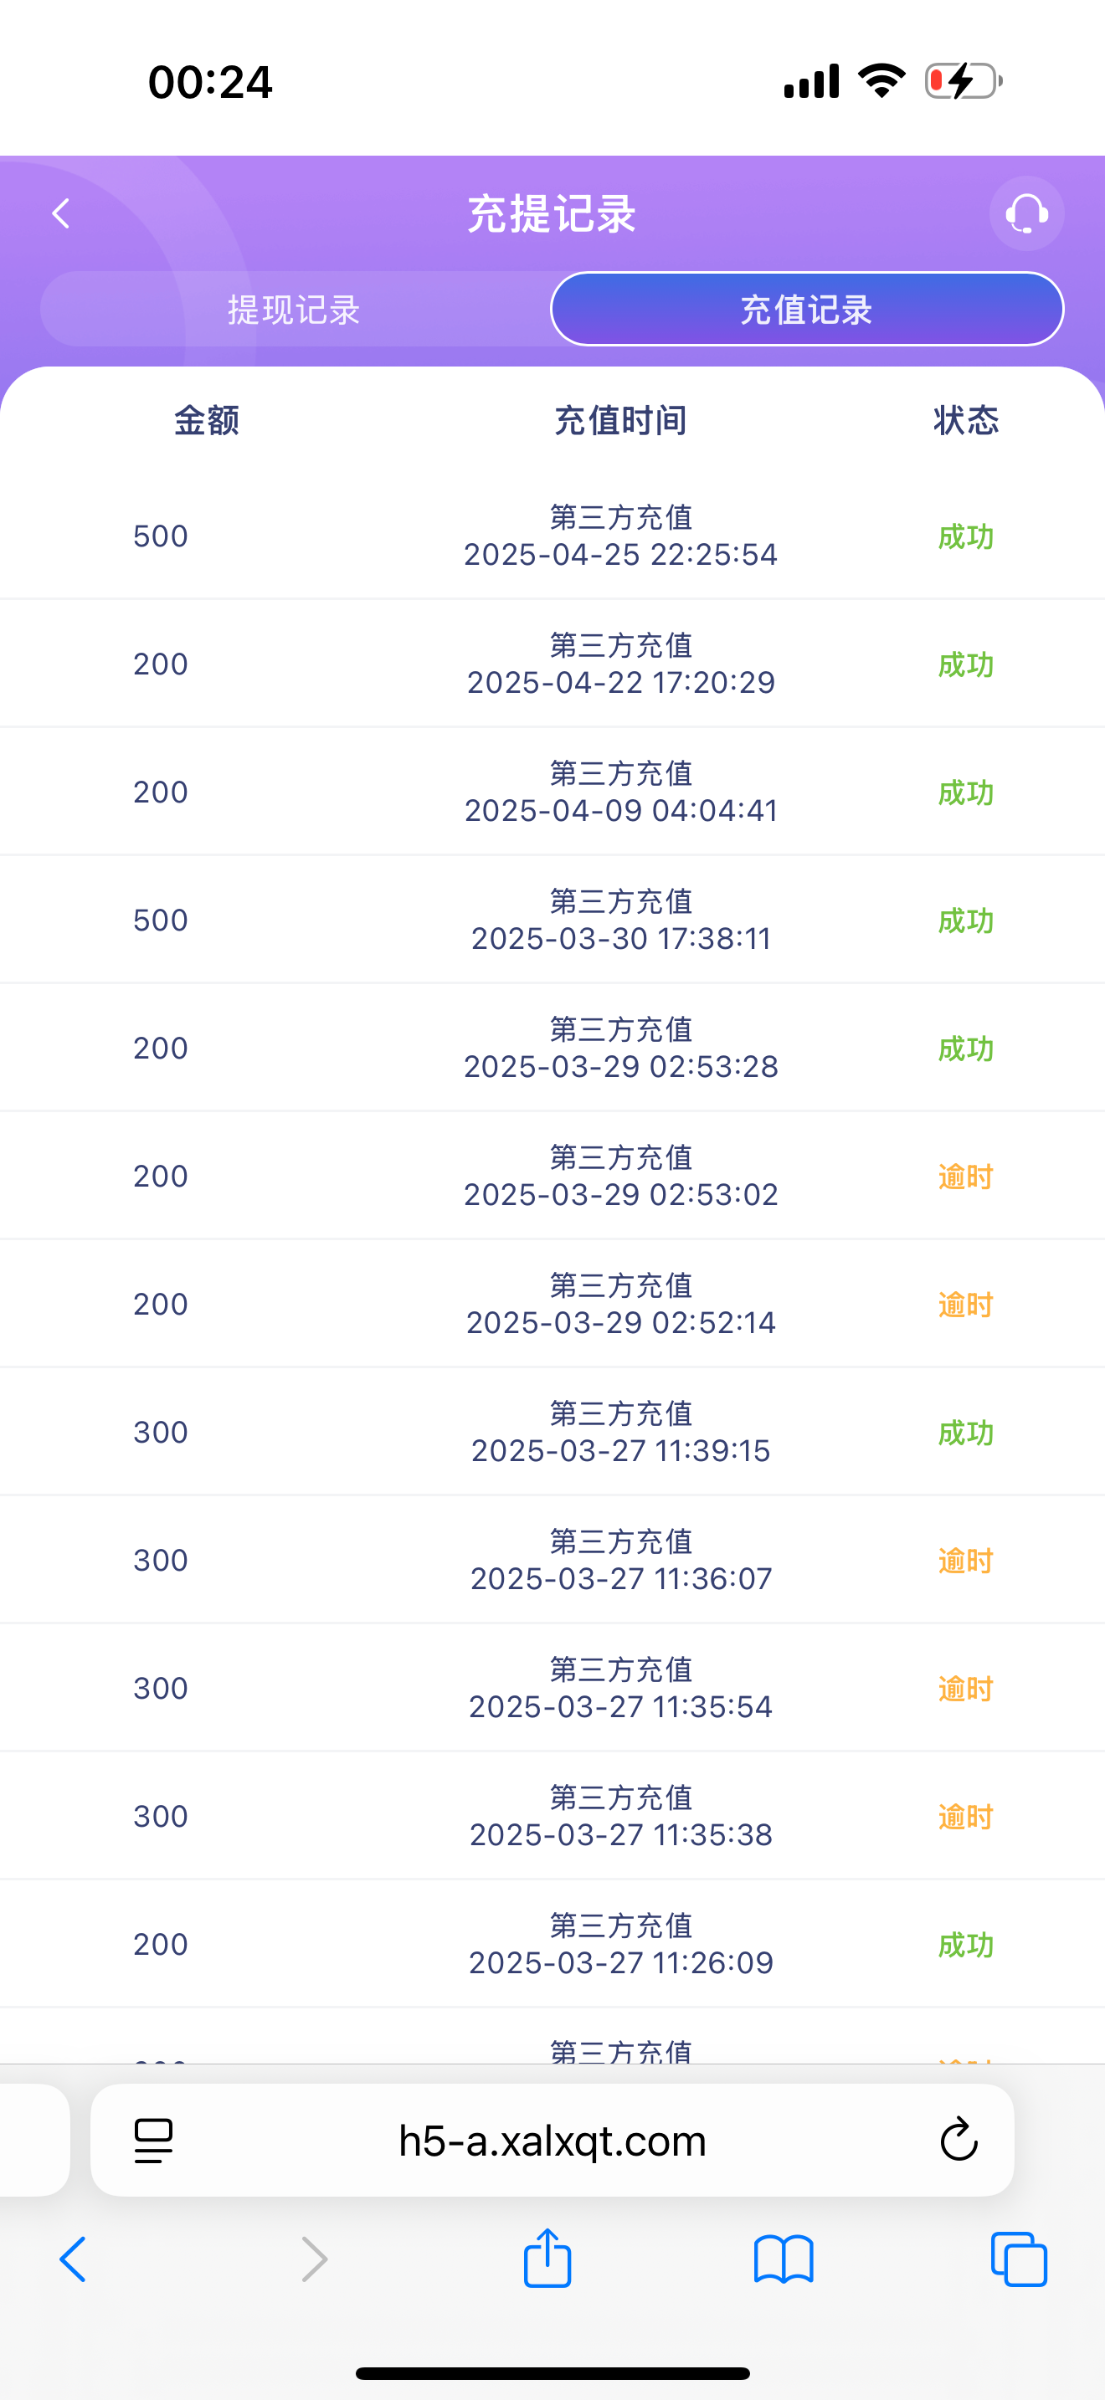Tap Safari browser back navigation arrow
The image size is (1105, 2400).
pos(73,2259)
